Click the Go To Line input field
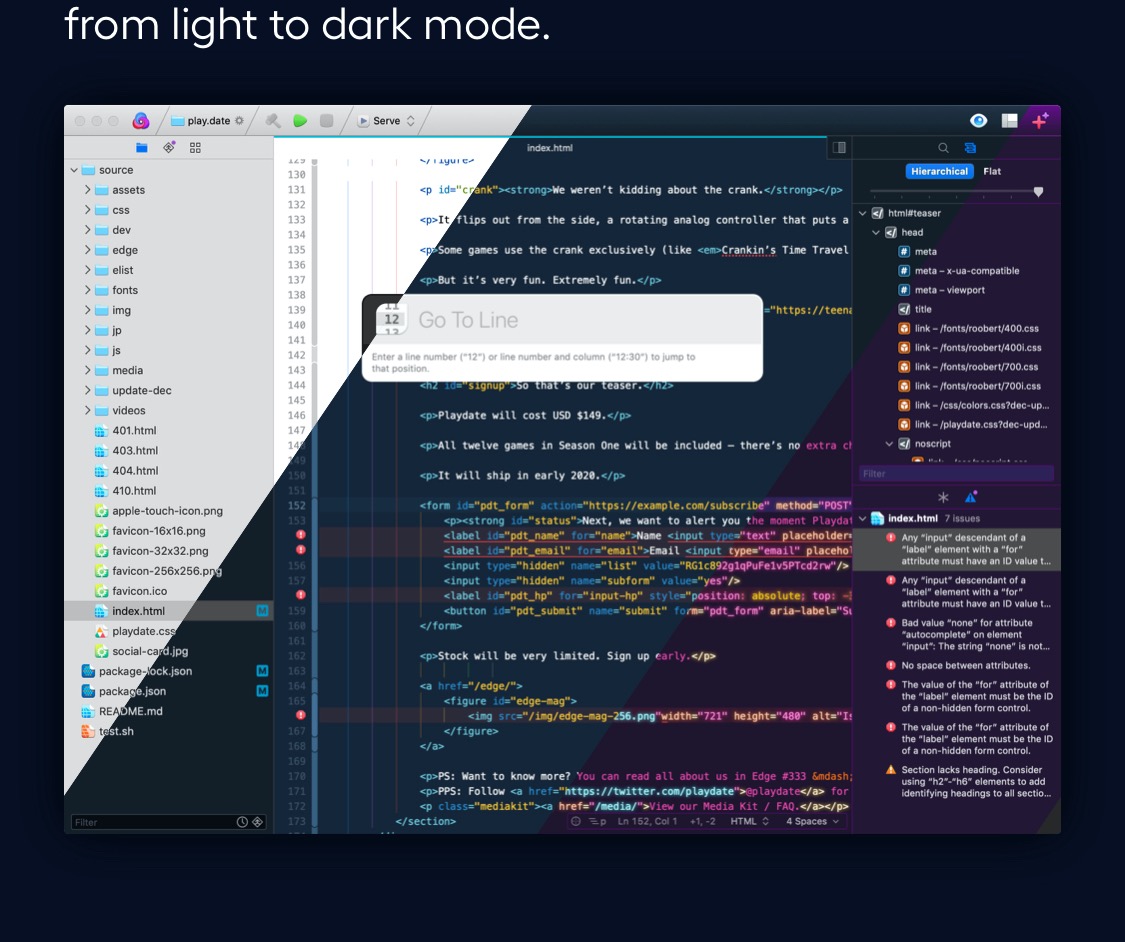 click(562, 320)
